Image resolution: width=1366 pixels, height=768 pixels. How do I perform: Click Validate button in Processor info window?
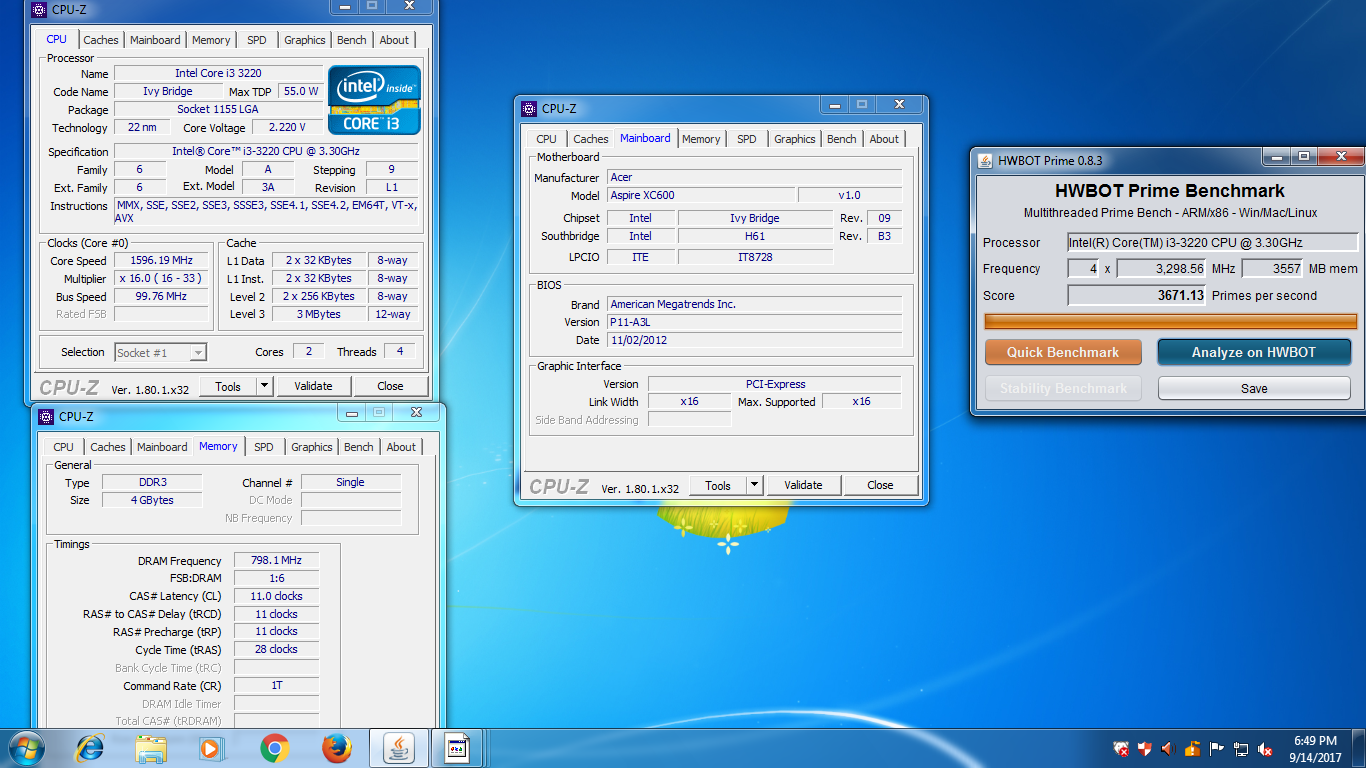(313, 386)
